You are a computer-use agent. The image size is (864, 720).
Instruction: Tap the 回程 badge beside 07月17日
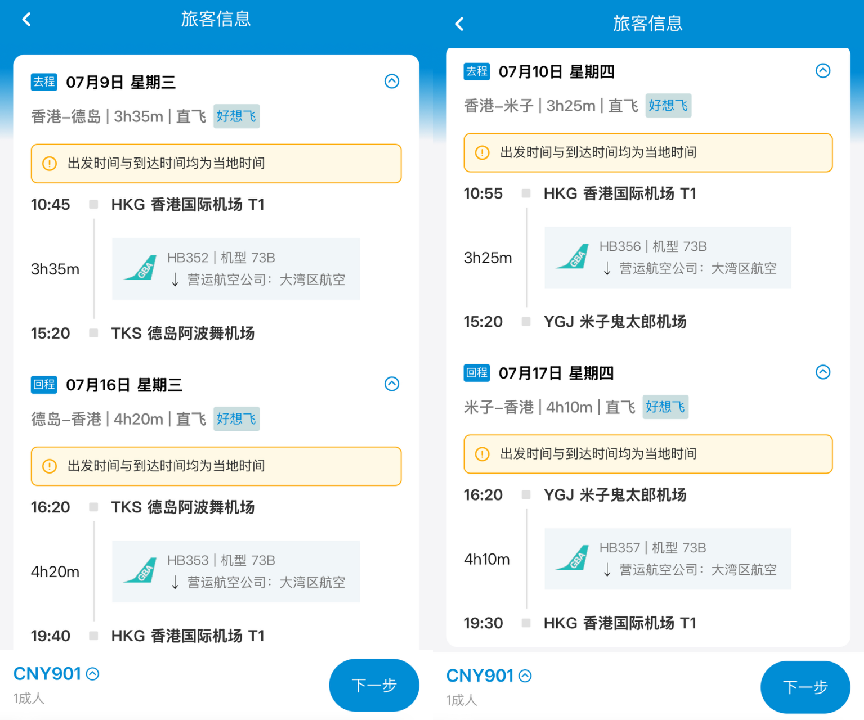pyautogui.click(x=477, y=373)
